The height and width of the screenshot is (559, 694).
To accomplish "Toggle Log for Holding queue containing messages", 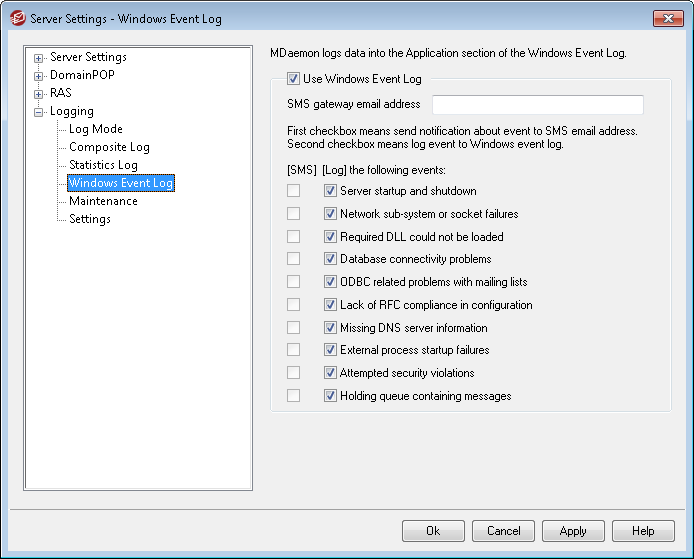I will tap(330, 396).
